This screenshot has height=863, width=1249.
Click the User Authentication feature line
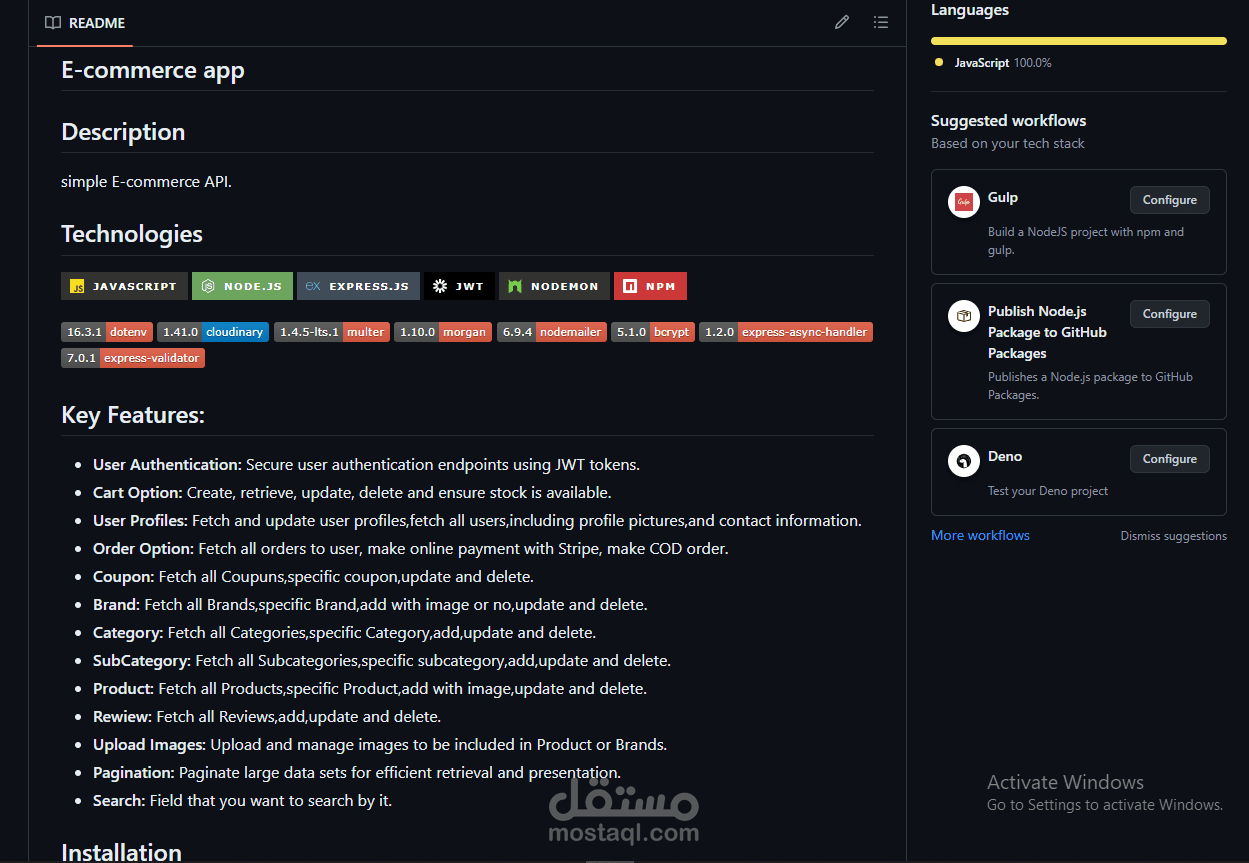pos(366,465)
